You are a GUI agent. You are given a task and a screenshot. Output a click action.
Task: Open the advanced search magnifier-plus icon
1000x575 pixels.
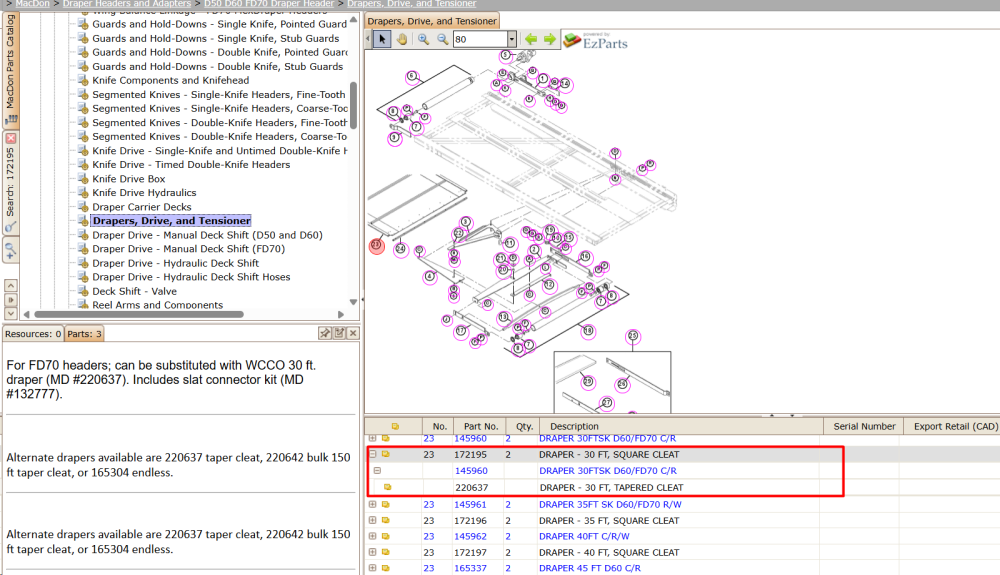10,251
